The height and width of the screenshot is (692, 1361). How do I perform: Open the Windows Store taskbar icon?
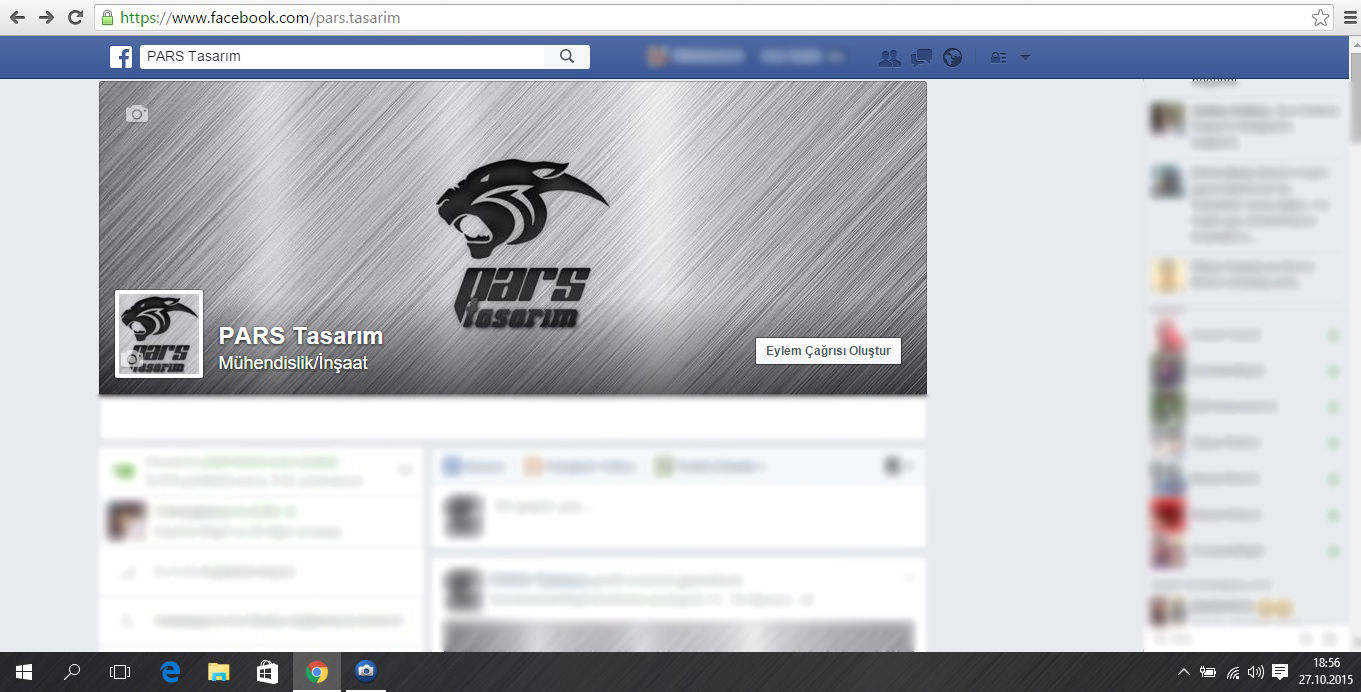[x=267, y=672]
